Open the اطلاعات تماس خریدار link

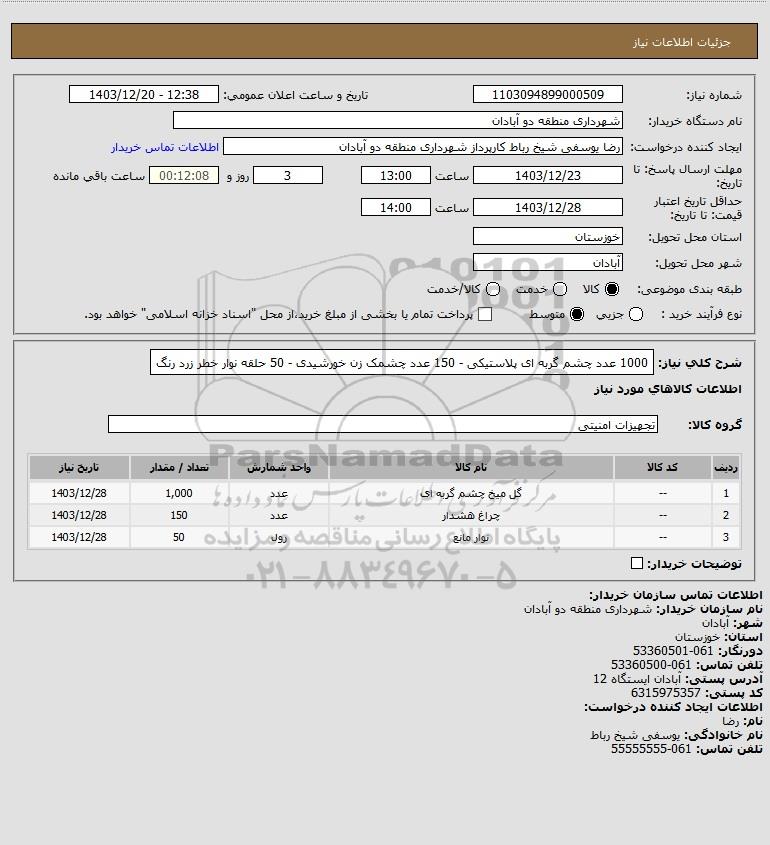pos(165,147)
